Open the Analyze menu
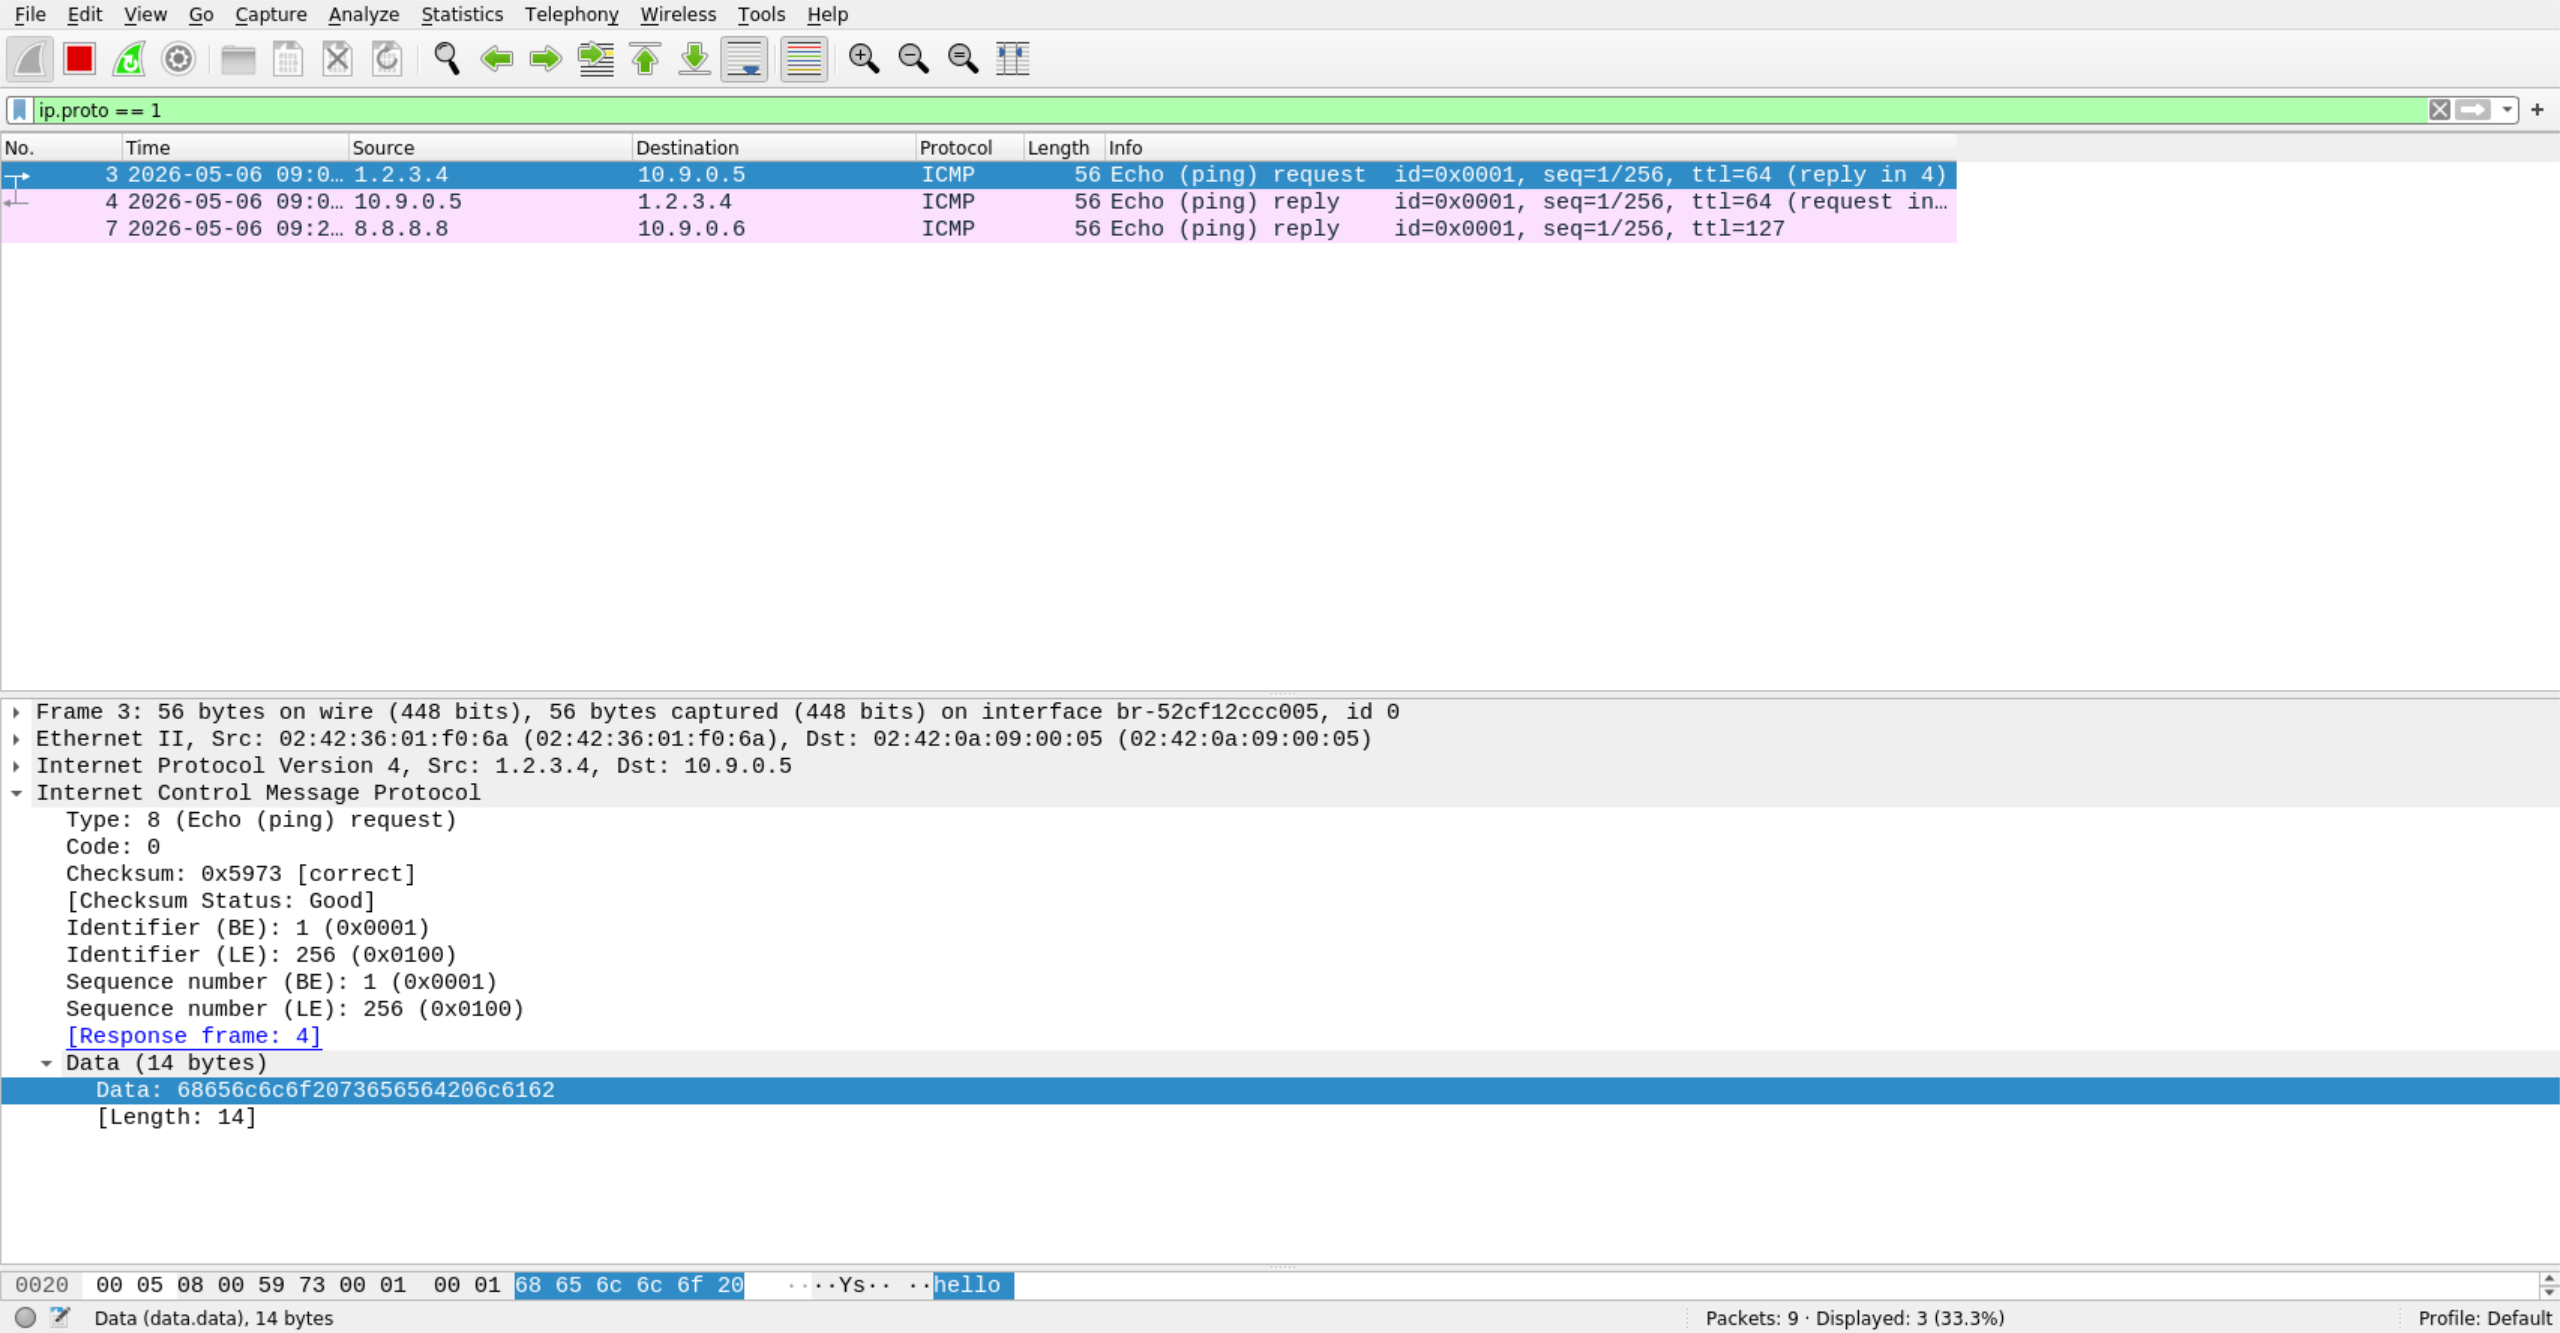Viewport: 2560px width, 1333px height. coord(363,14)
